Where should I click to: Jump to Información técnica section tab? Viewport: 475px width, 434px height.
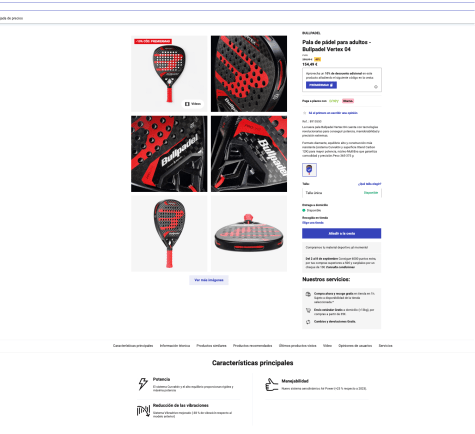coord(175,346)
